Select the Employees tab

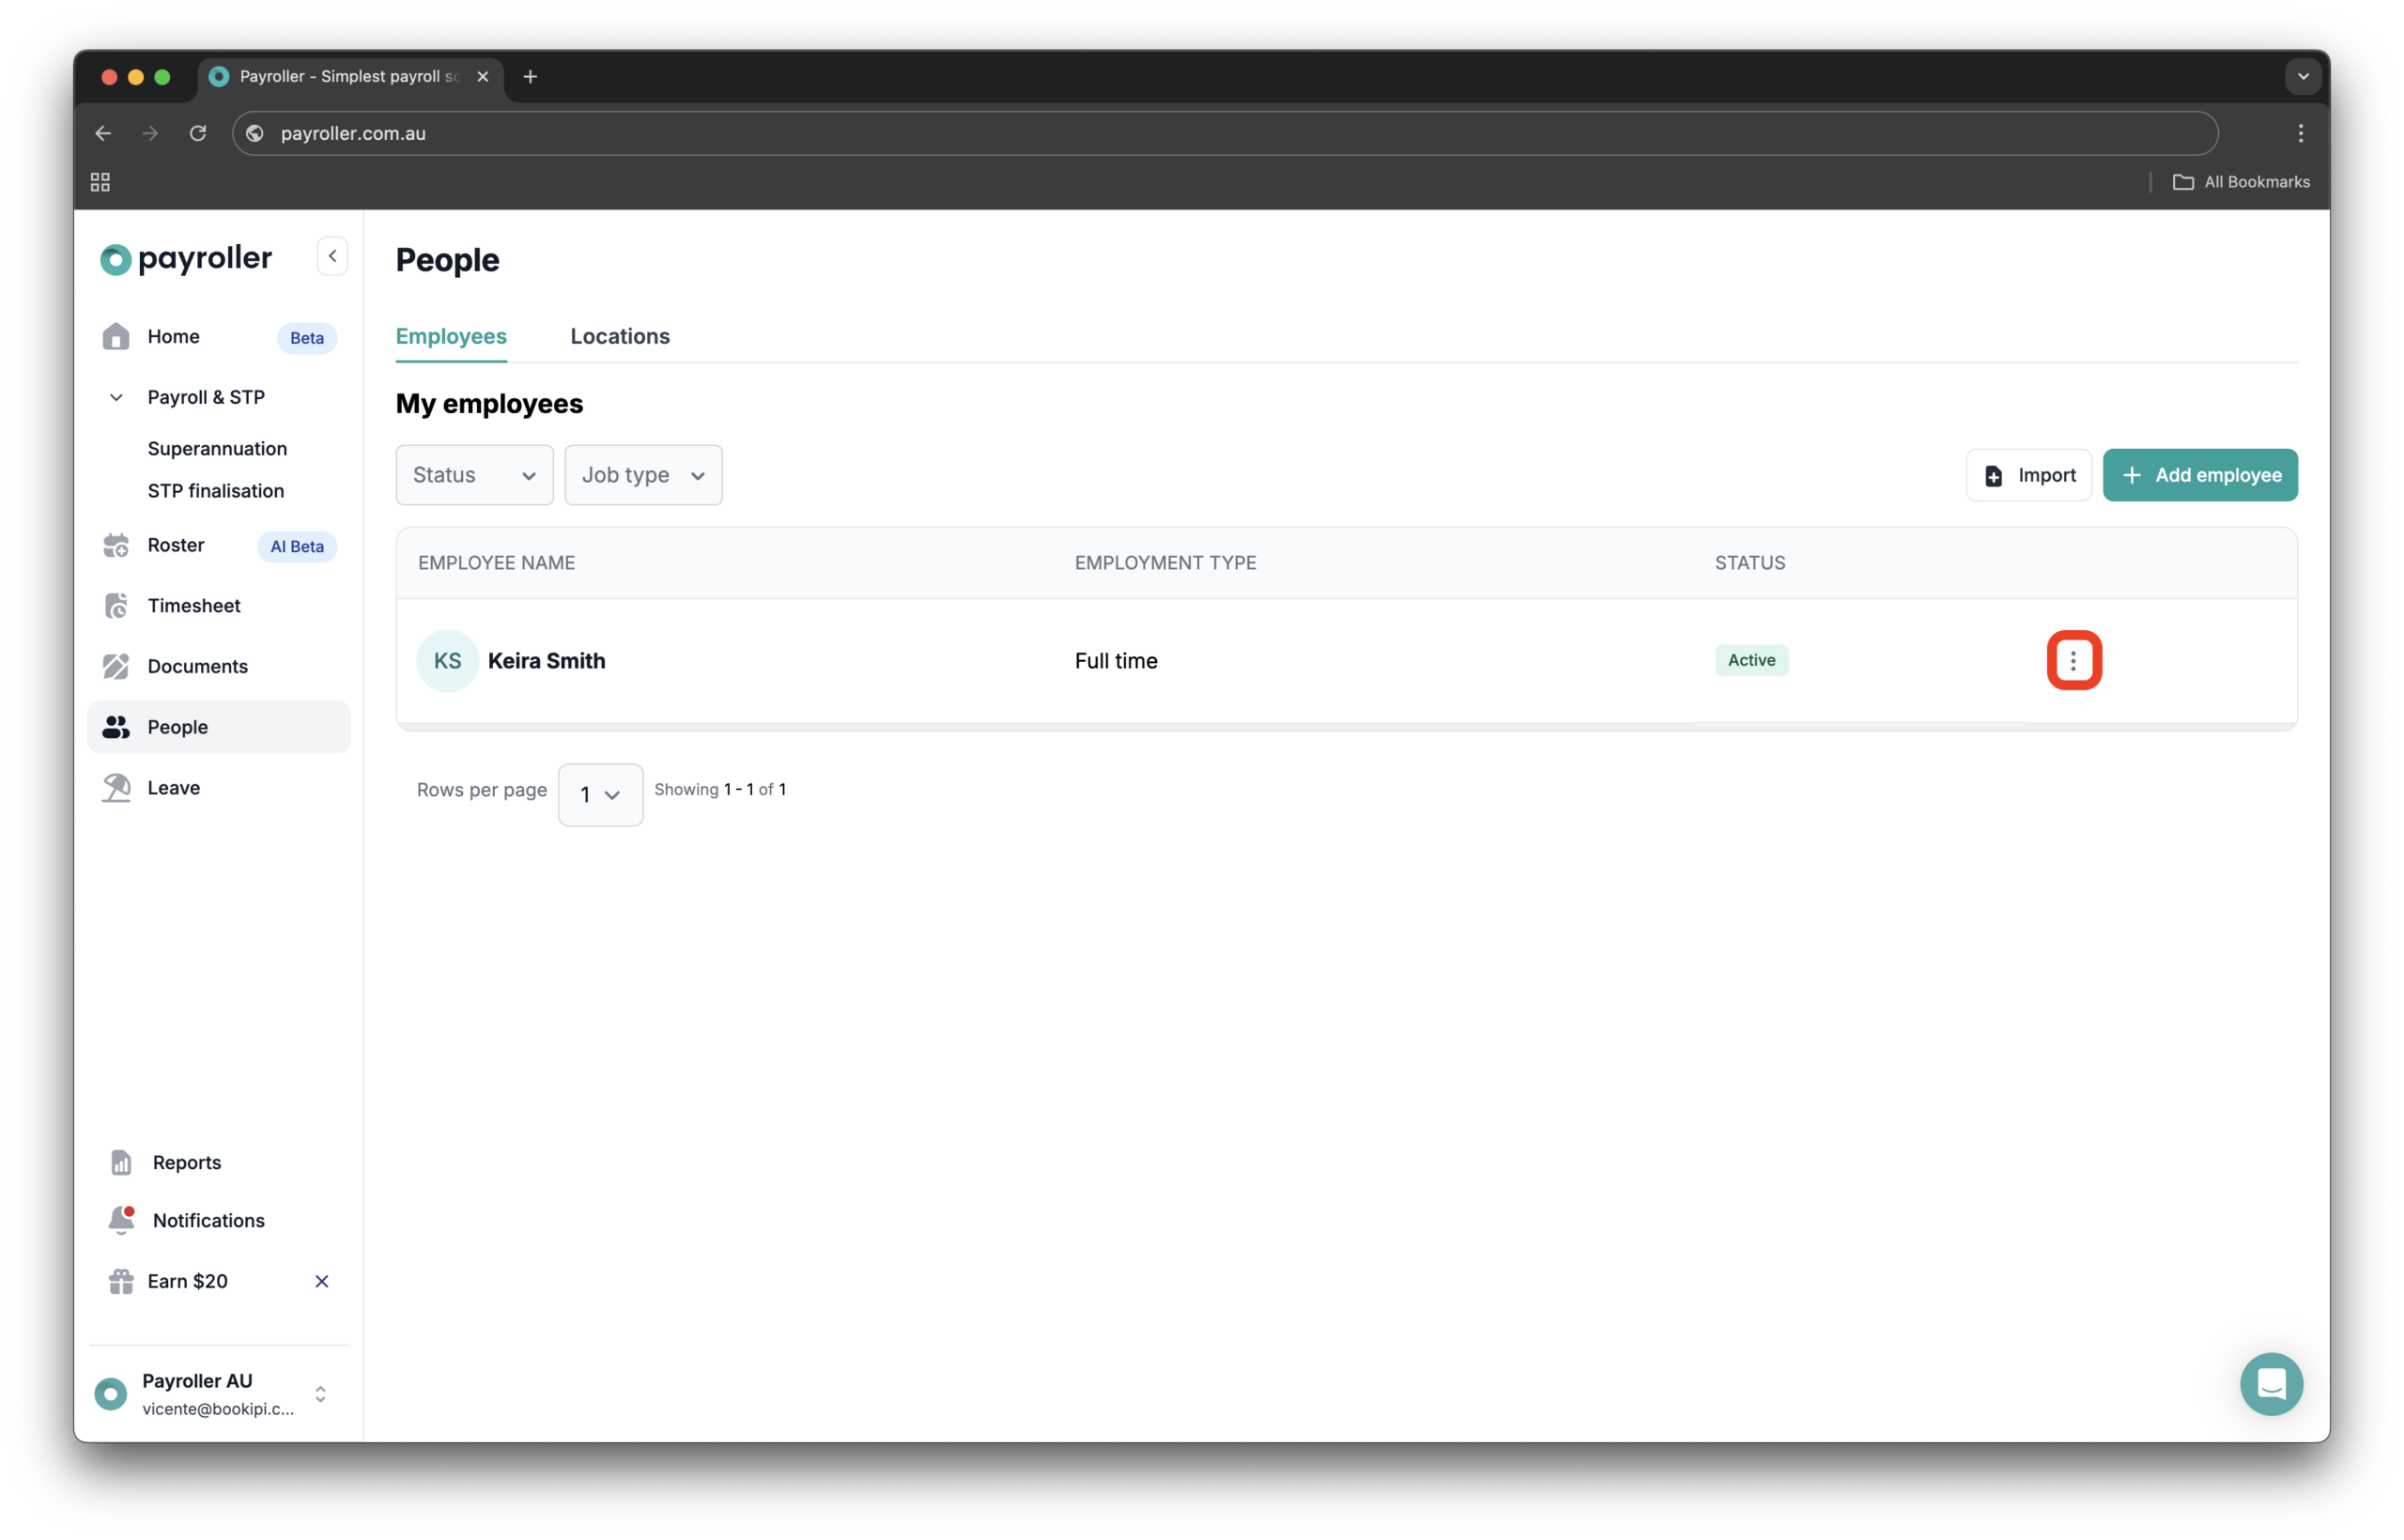click(x=451, y=336)
